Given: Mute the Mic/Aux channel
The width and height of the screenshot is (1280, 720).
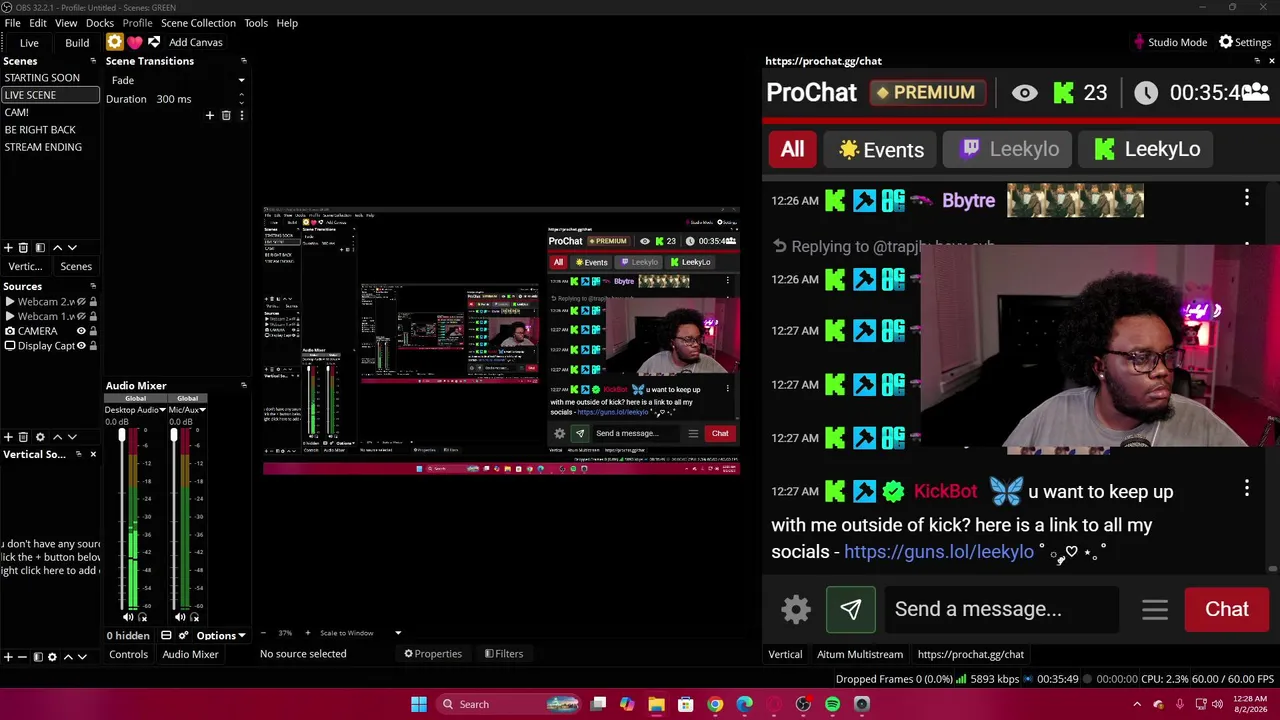Looking at the screenshot, I should (179, 618).
